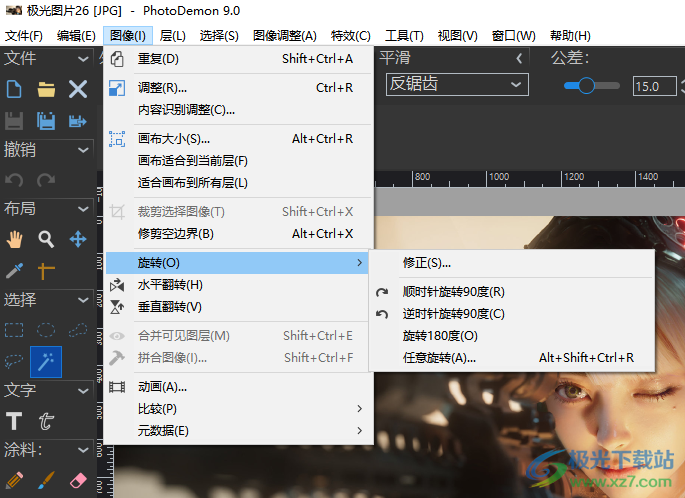This screenshot has height=498, width=685.
Task: Click the open folder icon
Action: 46,89
